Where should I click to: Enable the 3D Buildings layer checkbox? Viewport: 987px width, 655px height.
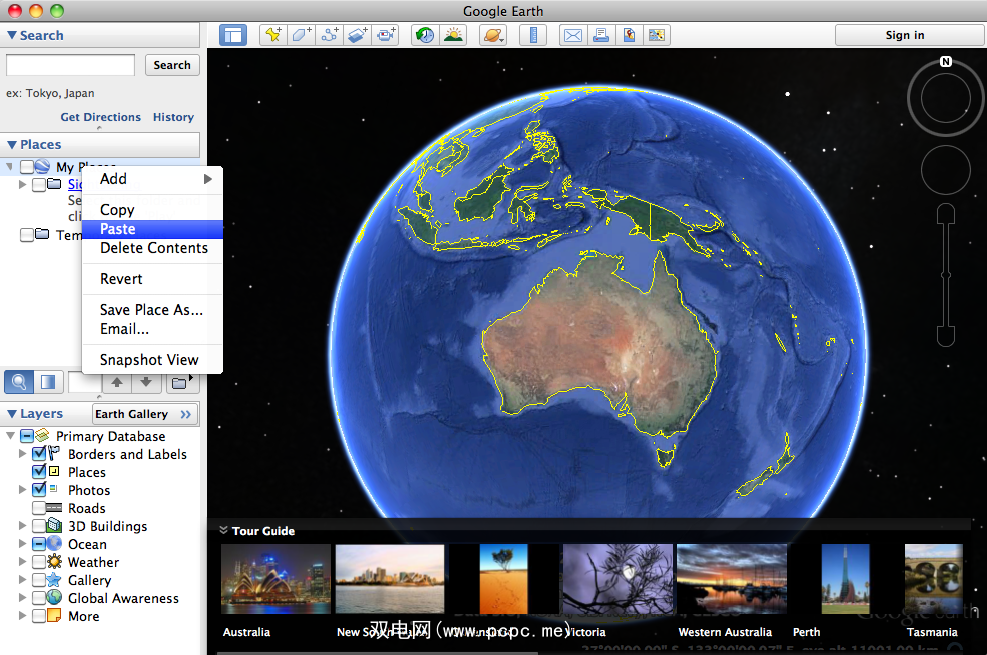(39, 526)
